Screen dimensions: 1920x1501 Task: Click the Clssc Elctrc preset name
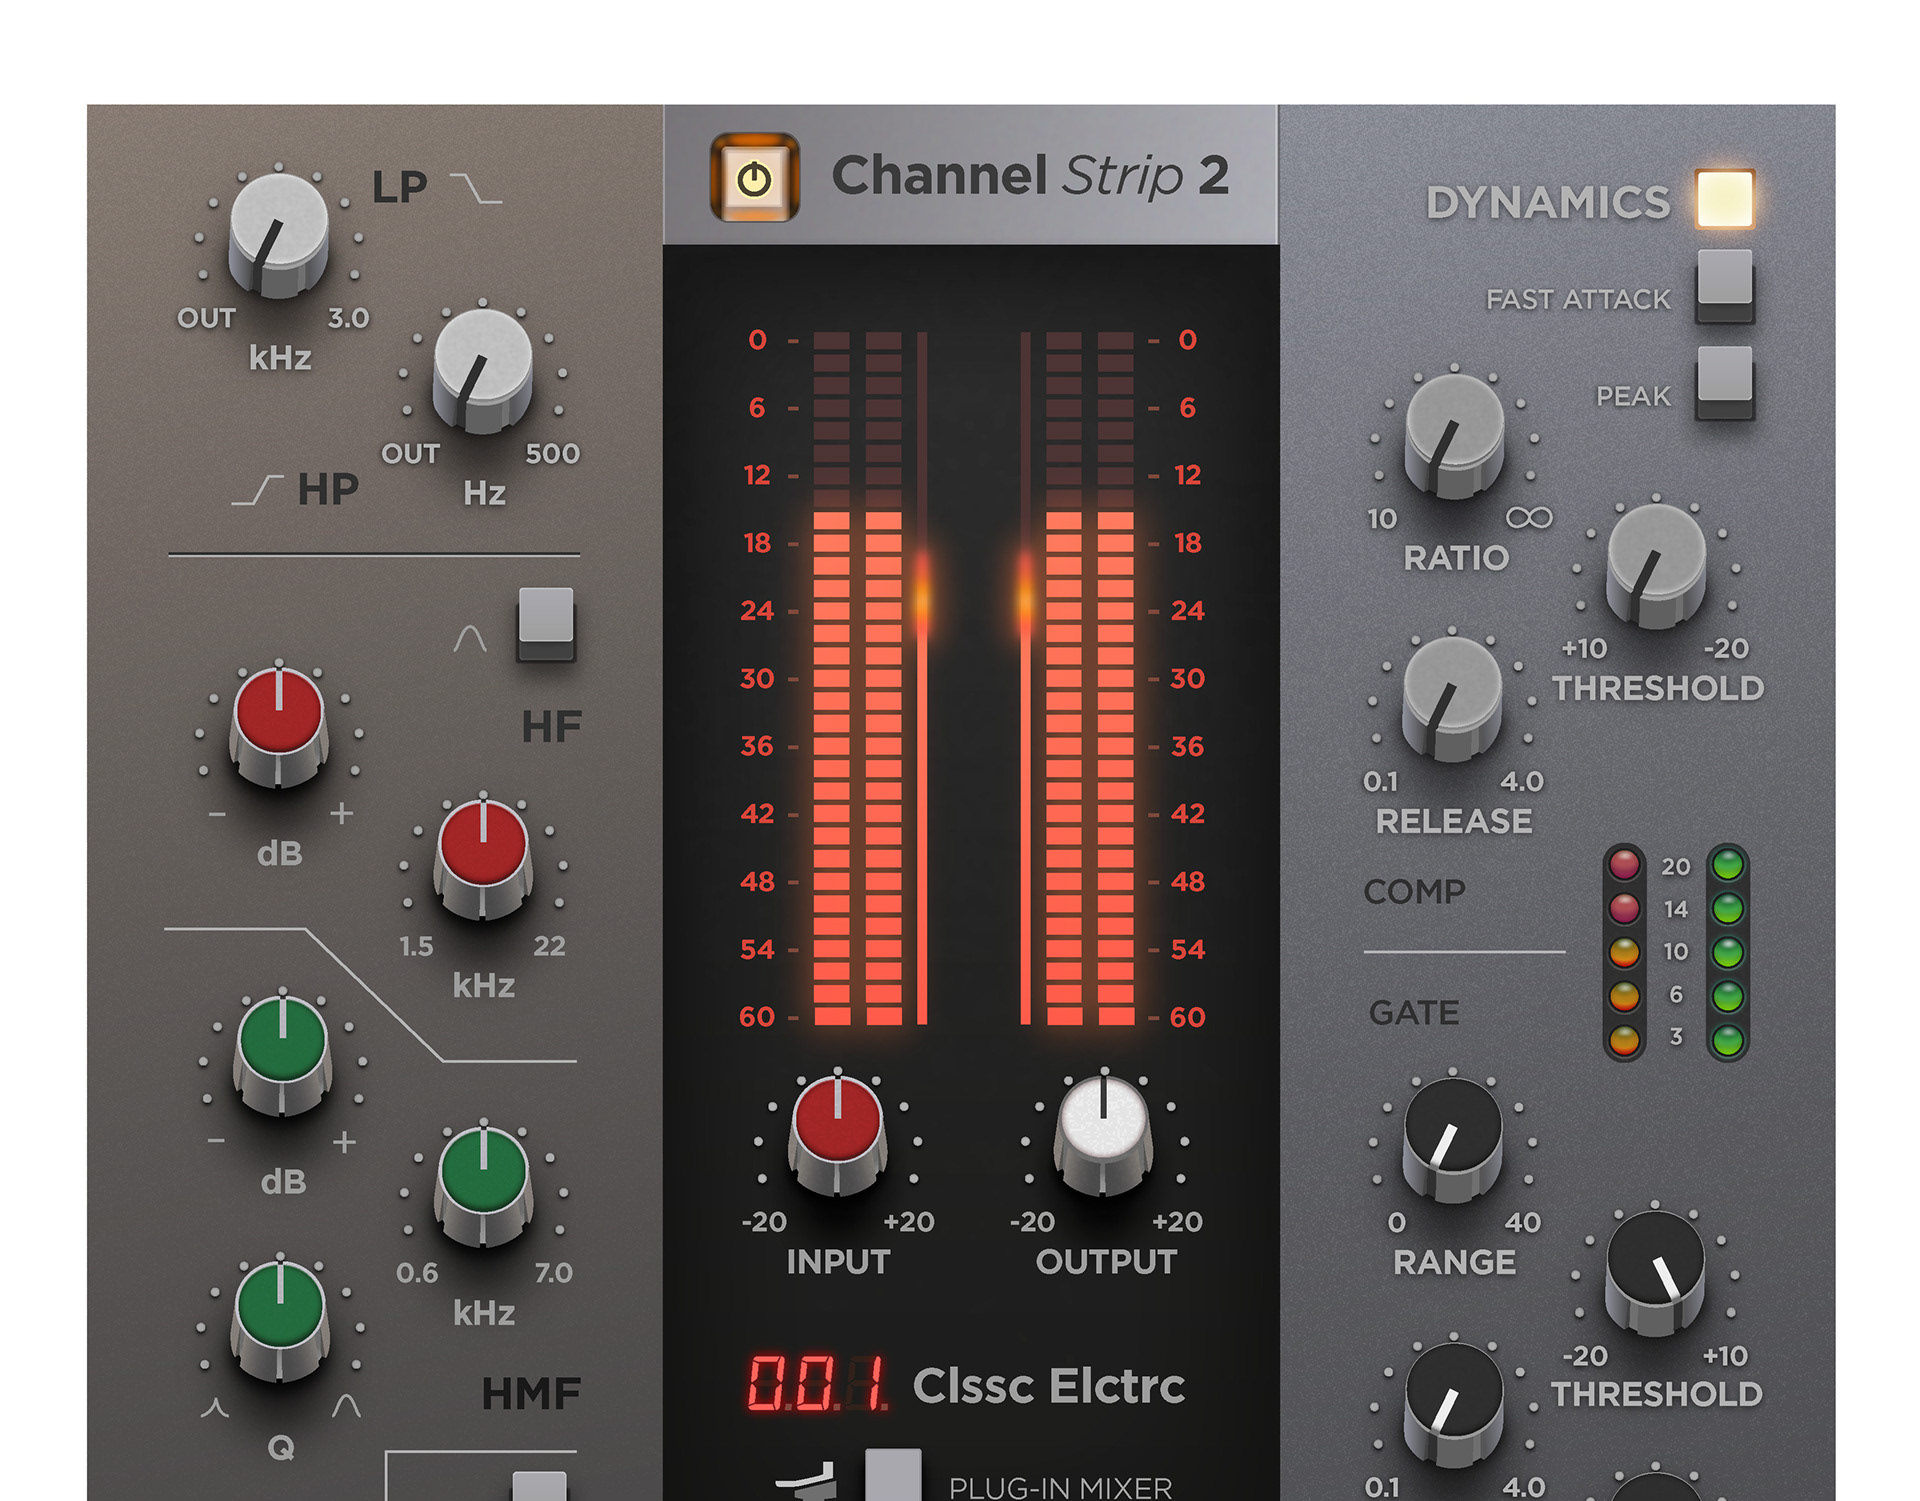(x=1049, y=1386)
